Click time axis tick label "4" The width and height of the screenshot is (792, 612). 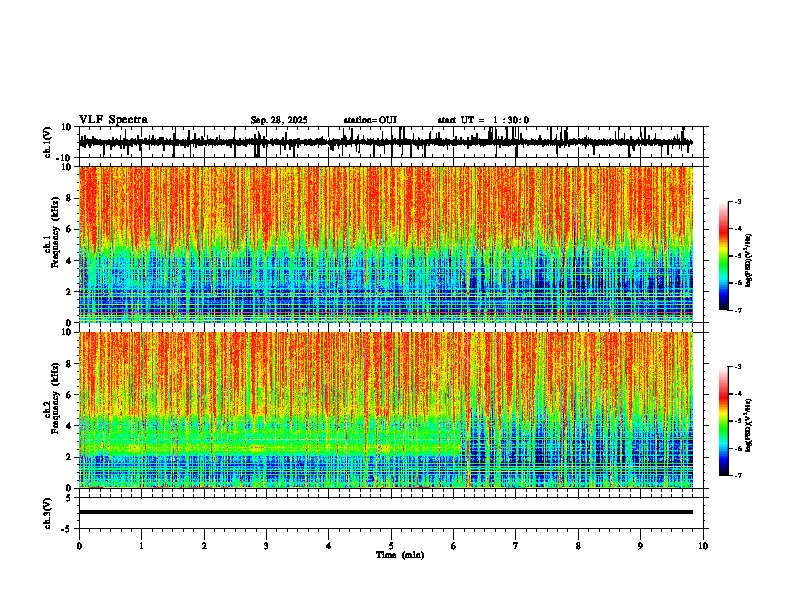328,546
